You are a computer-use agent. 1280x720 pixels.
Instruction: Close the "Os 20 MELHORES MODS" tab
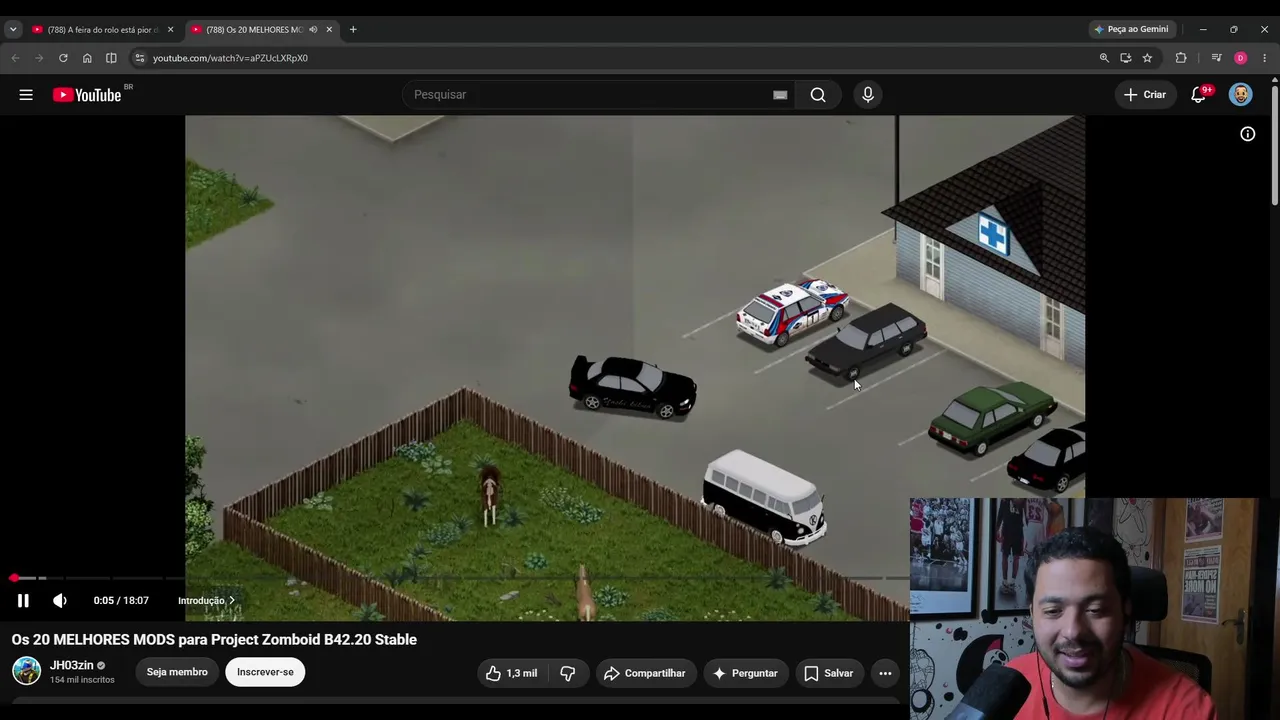point(329,30)
